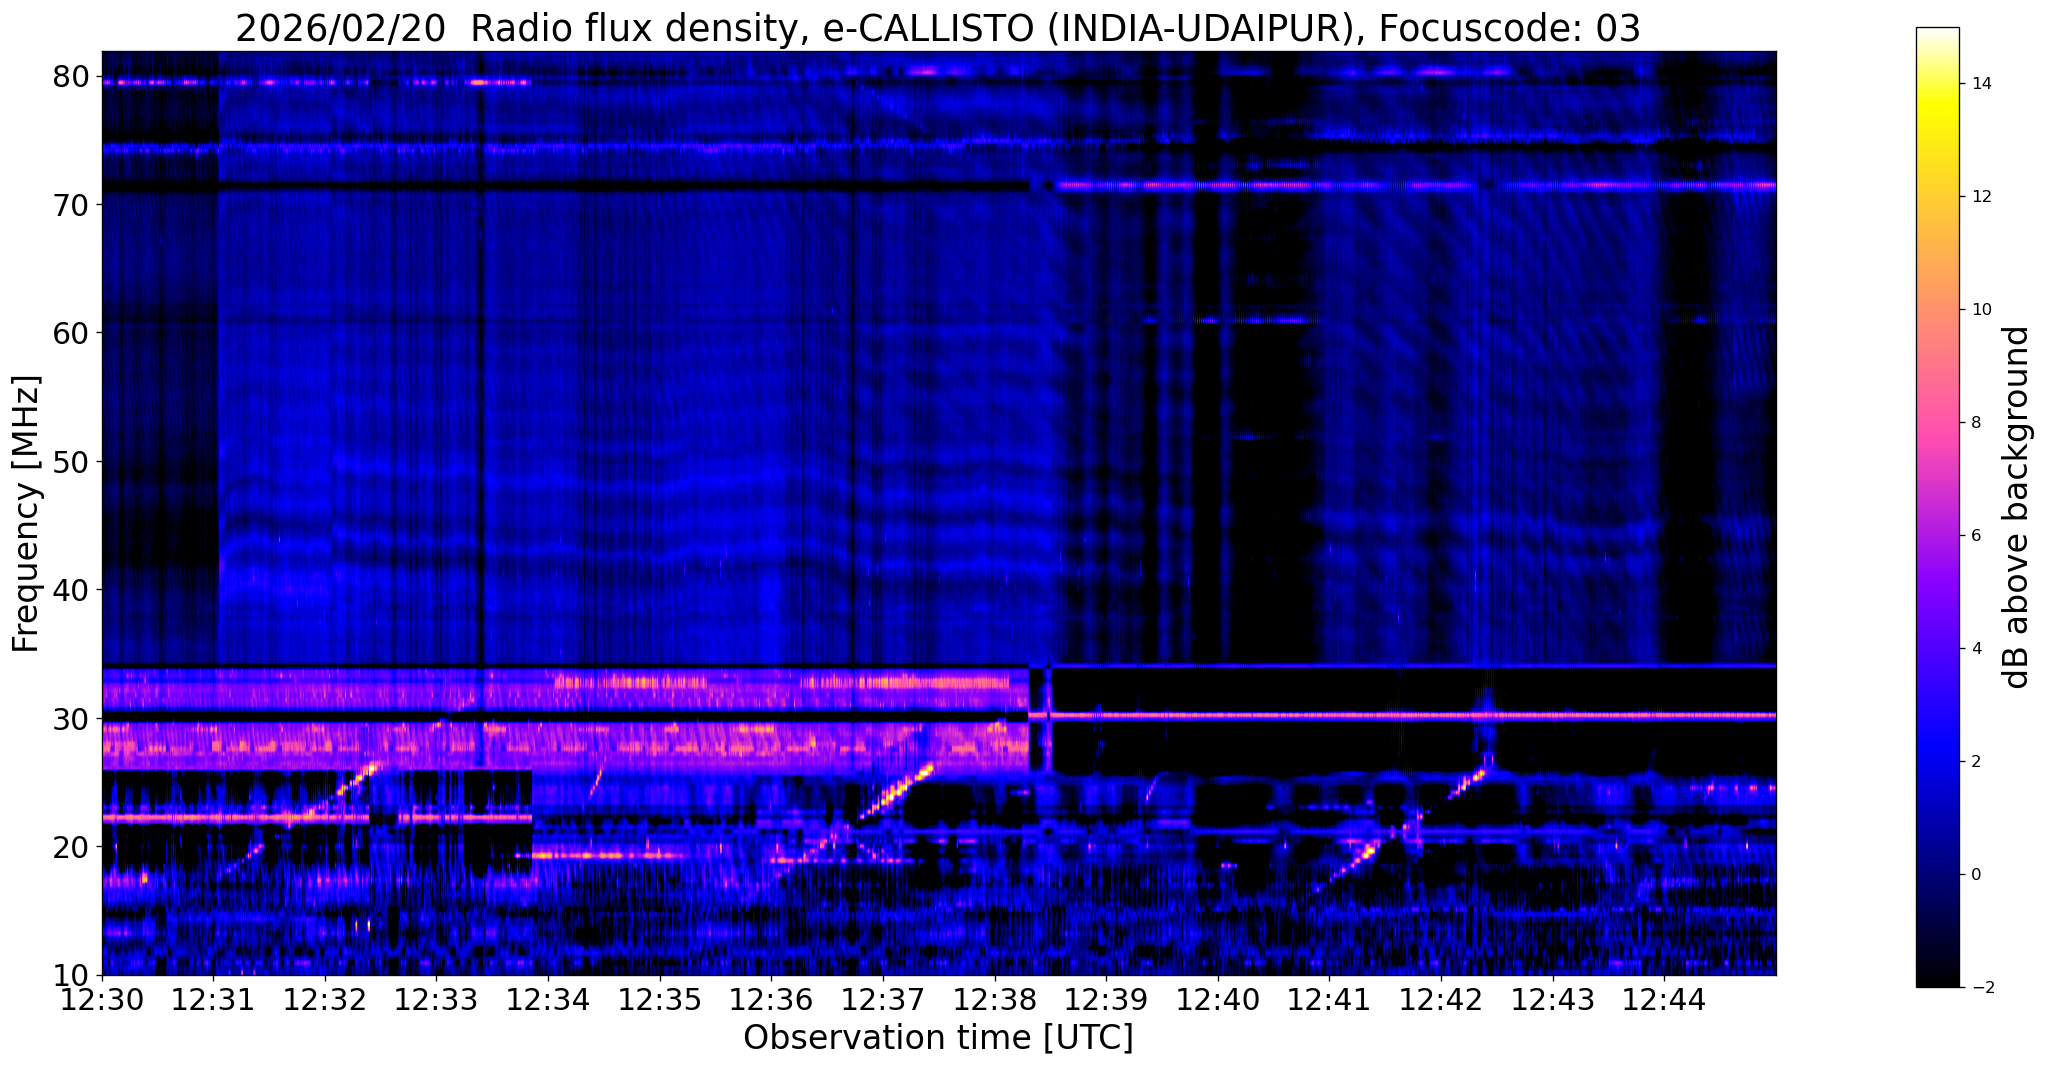Click the 12:42 time tick label
This screenshot has width=2047, height=1067.
point(1441,1000)
